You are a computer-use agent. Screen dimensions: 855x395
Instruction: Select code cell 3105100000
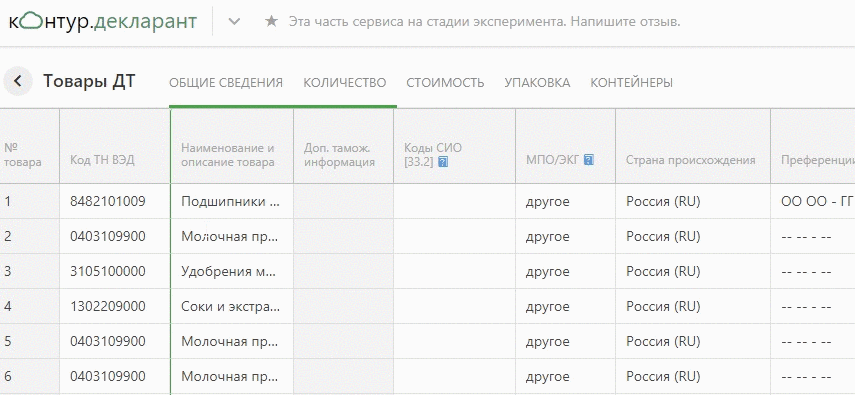(x=115, y=271)
